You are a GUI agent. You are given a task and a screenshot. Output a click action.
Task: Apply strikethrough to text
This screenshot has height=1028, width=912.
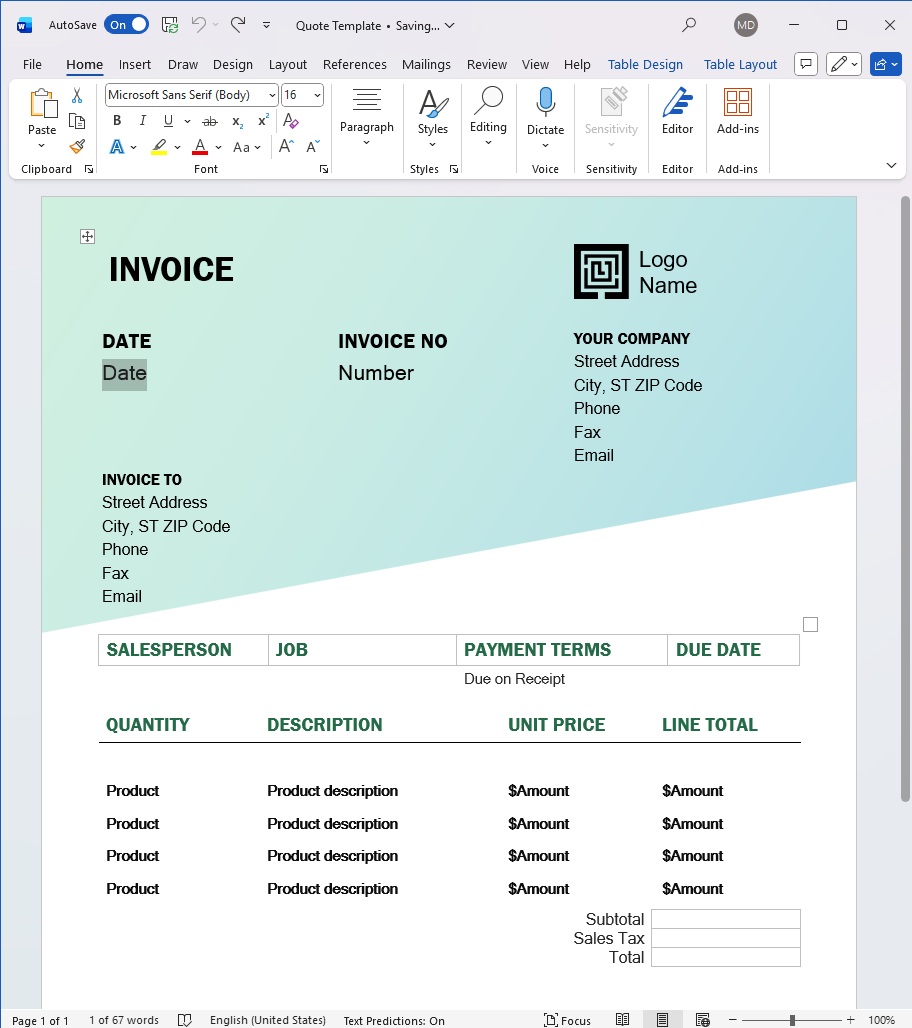[211, 119]
